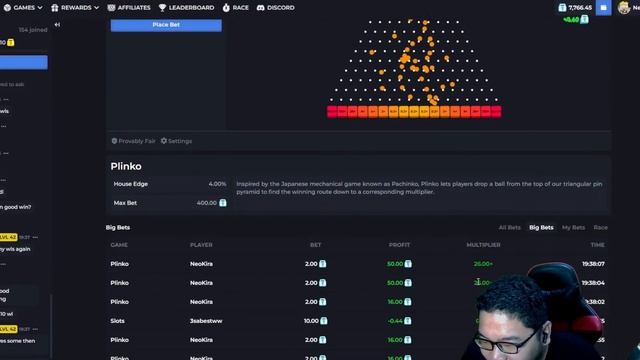Click the 19:38:07 row profit 50.00
Screen dimensions: 640x360
click(x=395, y=264)
